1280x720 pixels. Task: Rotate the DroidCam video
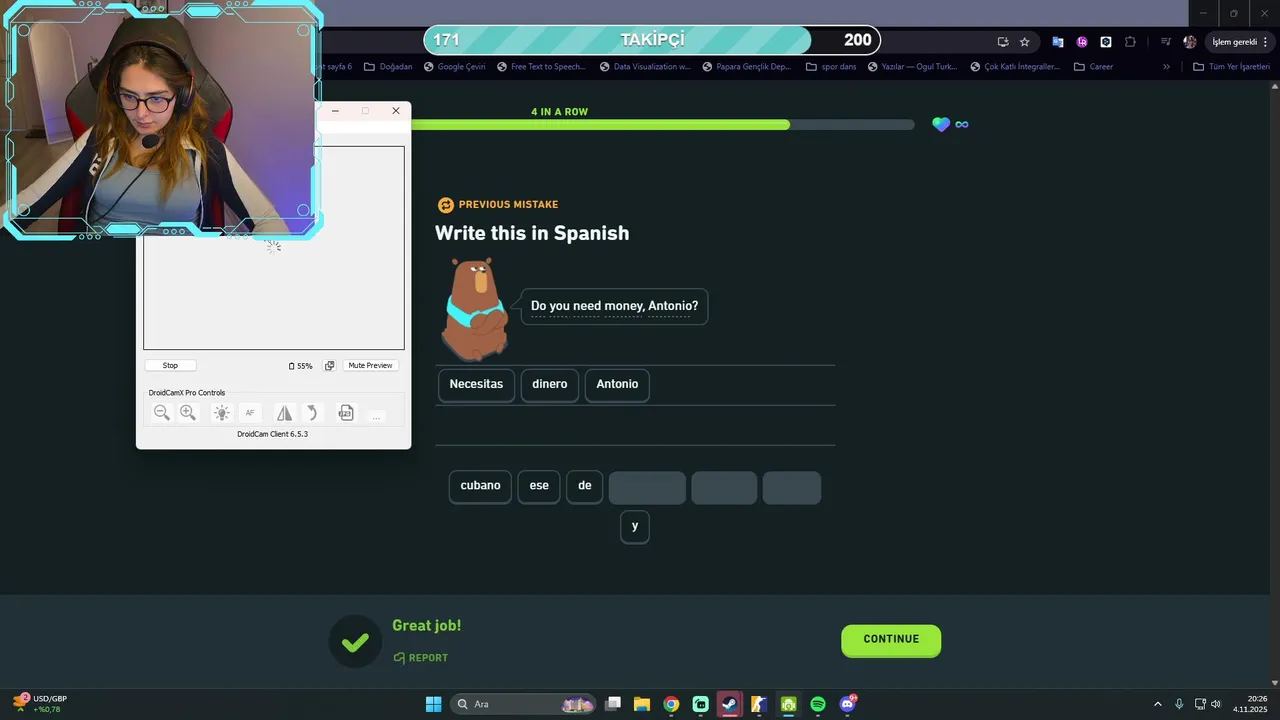click(x=312, y=413)
